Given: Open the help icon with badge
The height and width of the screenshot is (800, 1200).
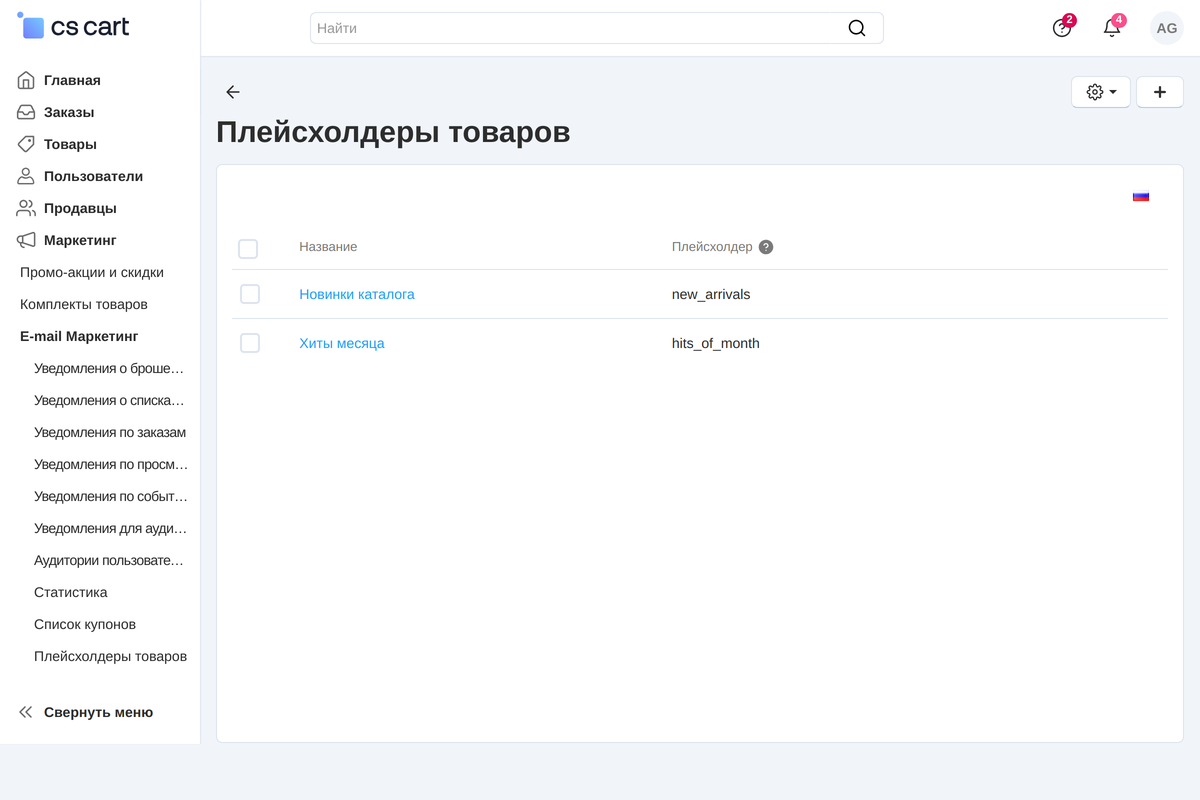Looking at the screenshot, I should (1062, 28).
